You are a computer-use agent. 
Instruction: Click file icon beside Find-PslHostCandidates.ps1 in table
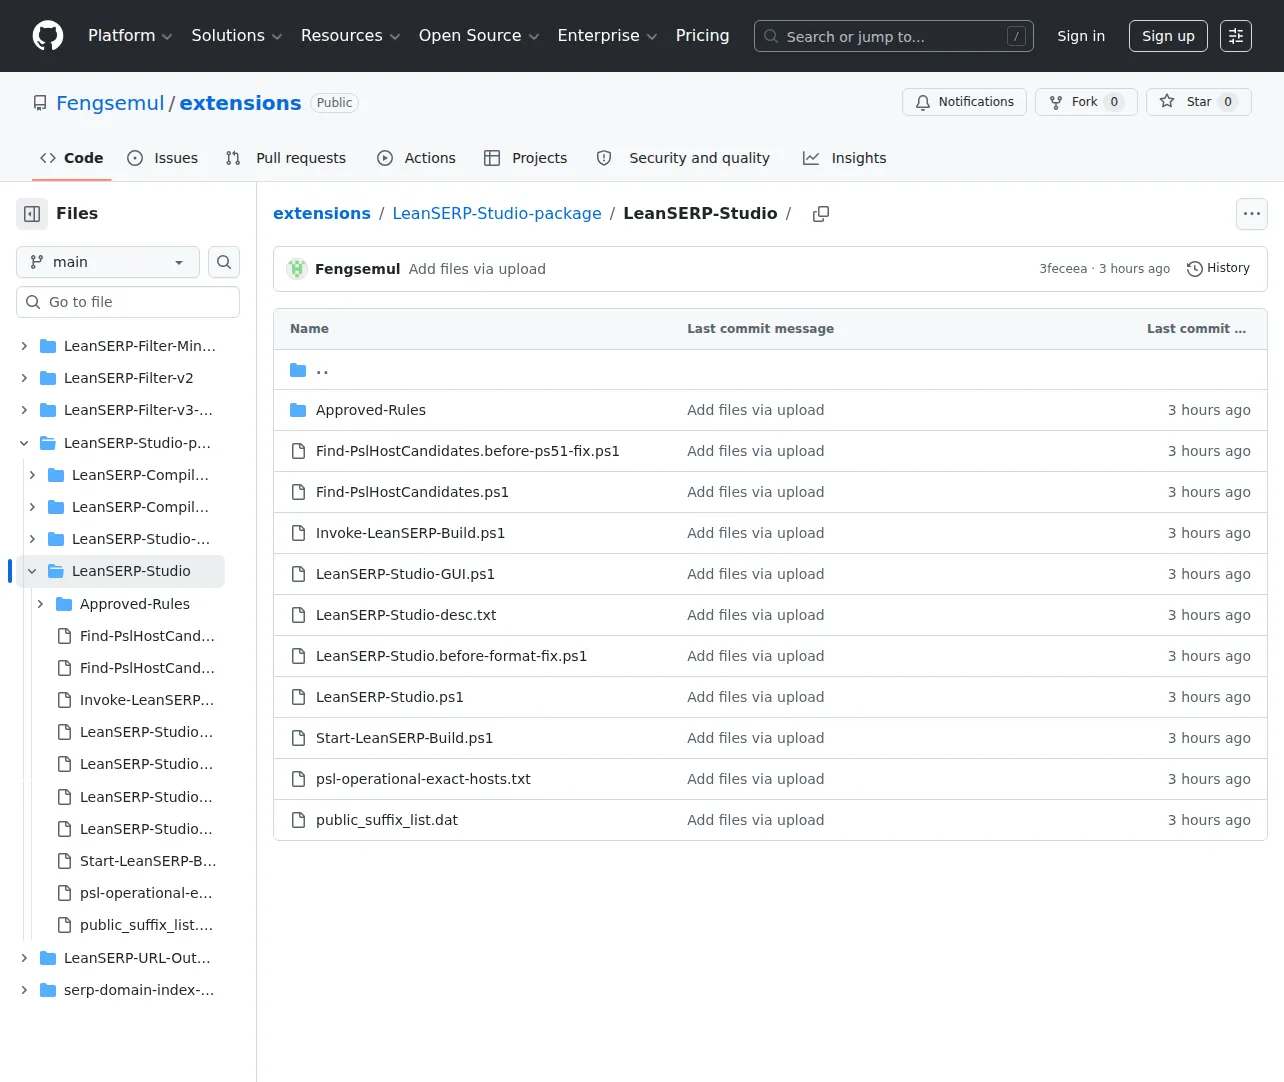298,492
